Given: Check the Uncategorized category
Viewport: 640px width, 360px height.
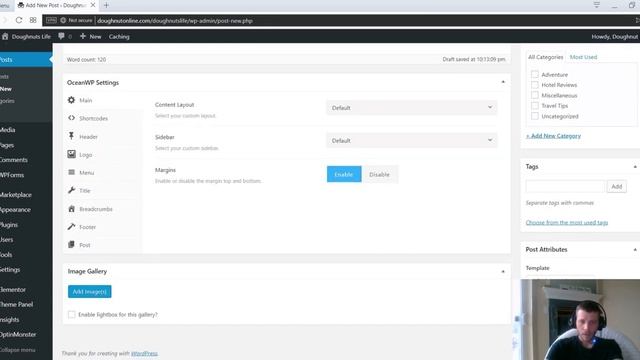Looking at the screenshot, I should (x=535, y=116).
